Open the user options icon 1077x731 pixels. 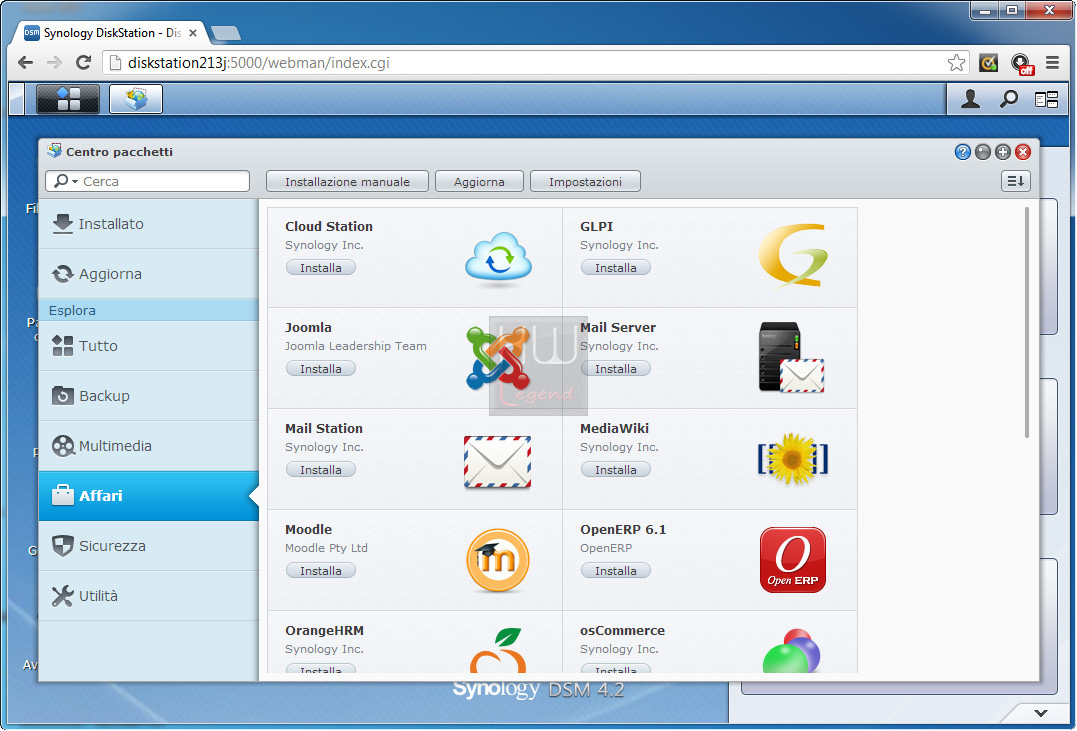coord(970,100)
